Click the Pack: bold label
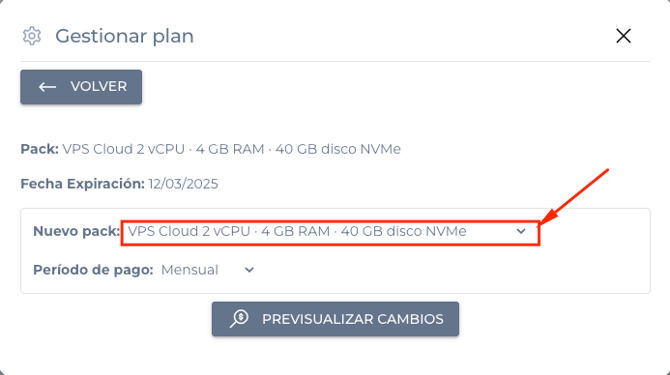The height and width of the screenshot is (375, 670). [x=40, y=149]
